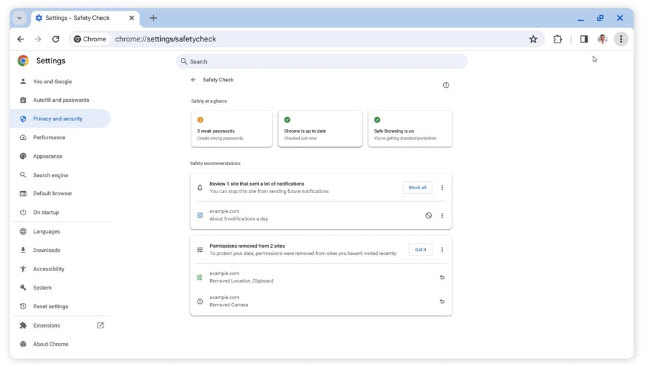The width and height of the screenshot is (650, 365).
Task: Open About Chrome page
Action: pos(60,344)
